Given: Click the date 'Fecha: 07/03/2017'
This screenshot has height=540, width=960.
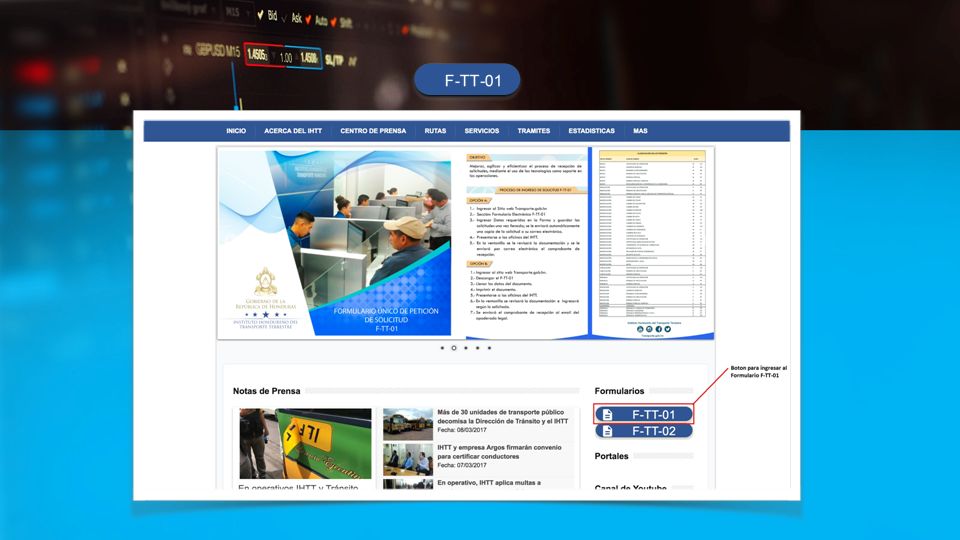Looking at the screenshot, I should point(462,465).
